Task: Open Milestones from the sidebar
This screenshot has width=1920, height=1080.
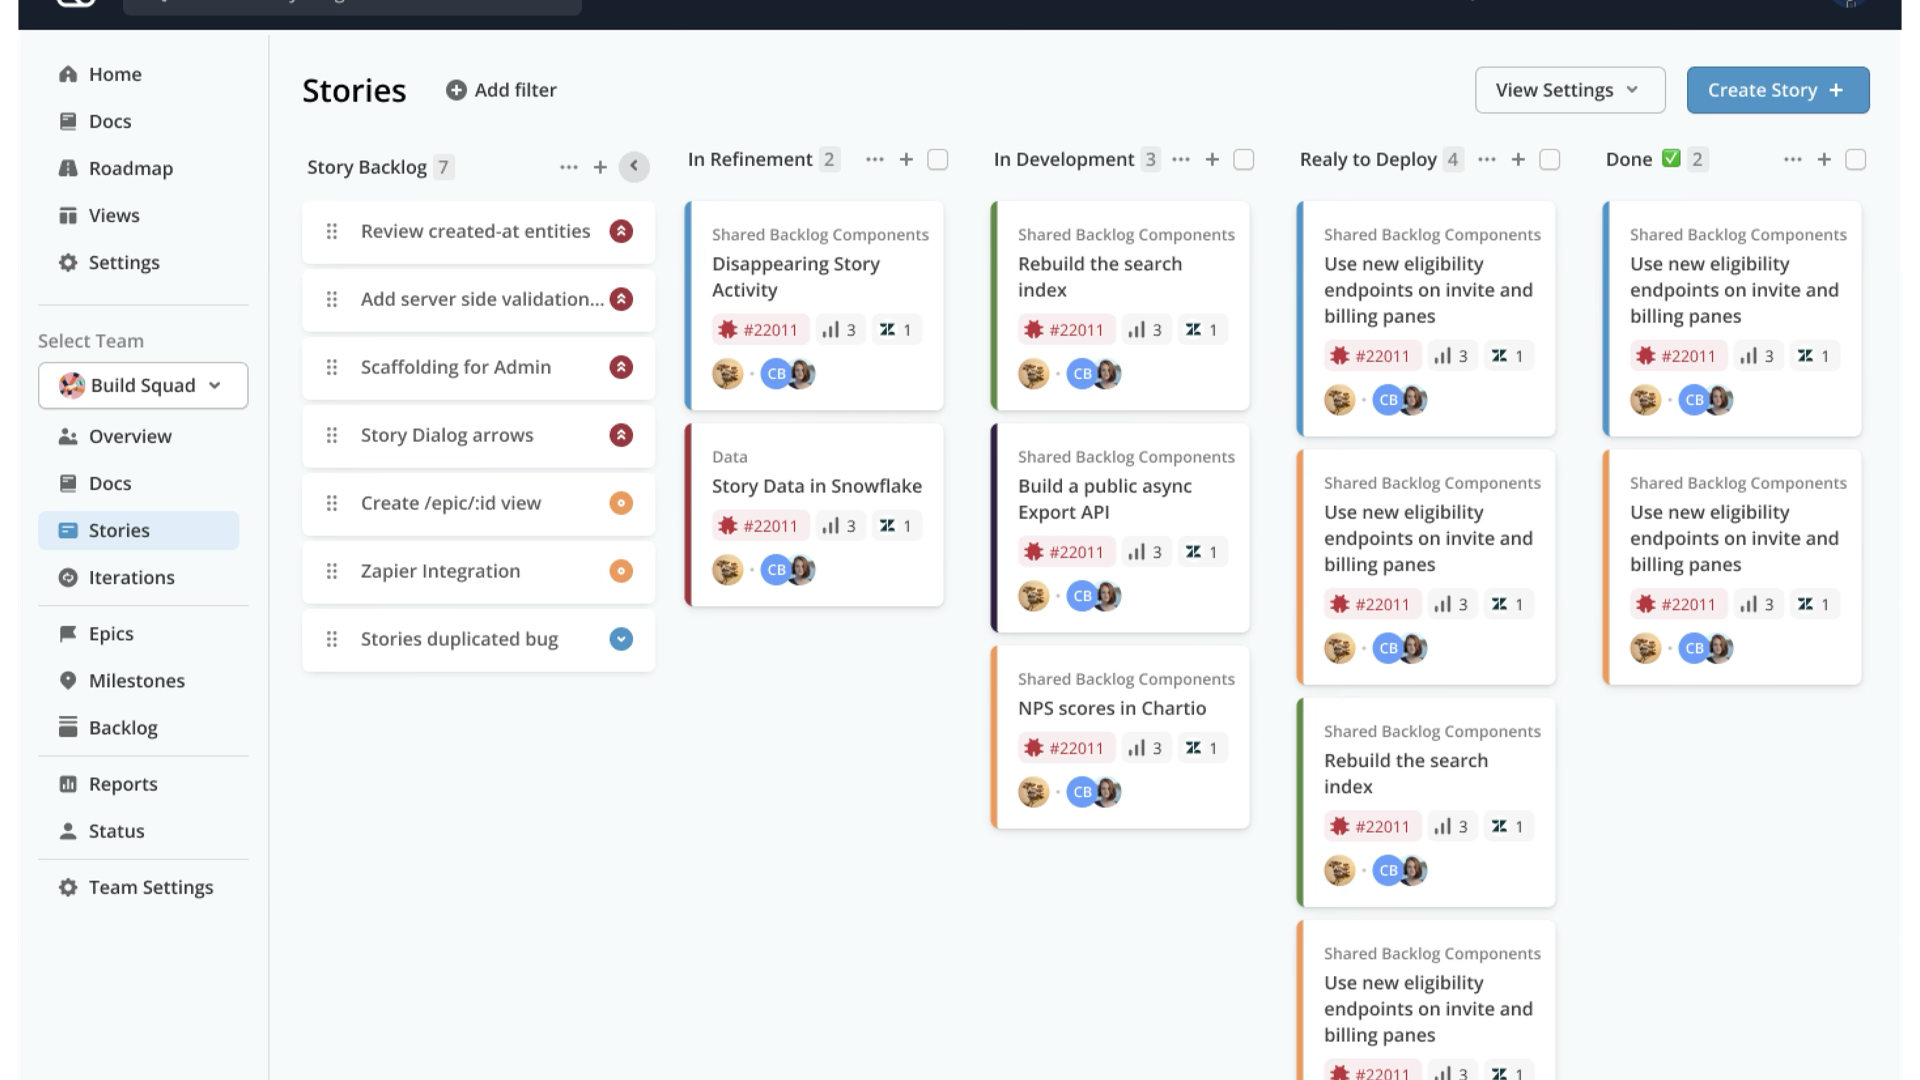Action: 136,680
